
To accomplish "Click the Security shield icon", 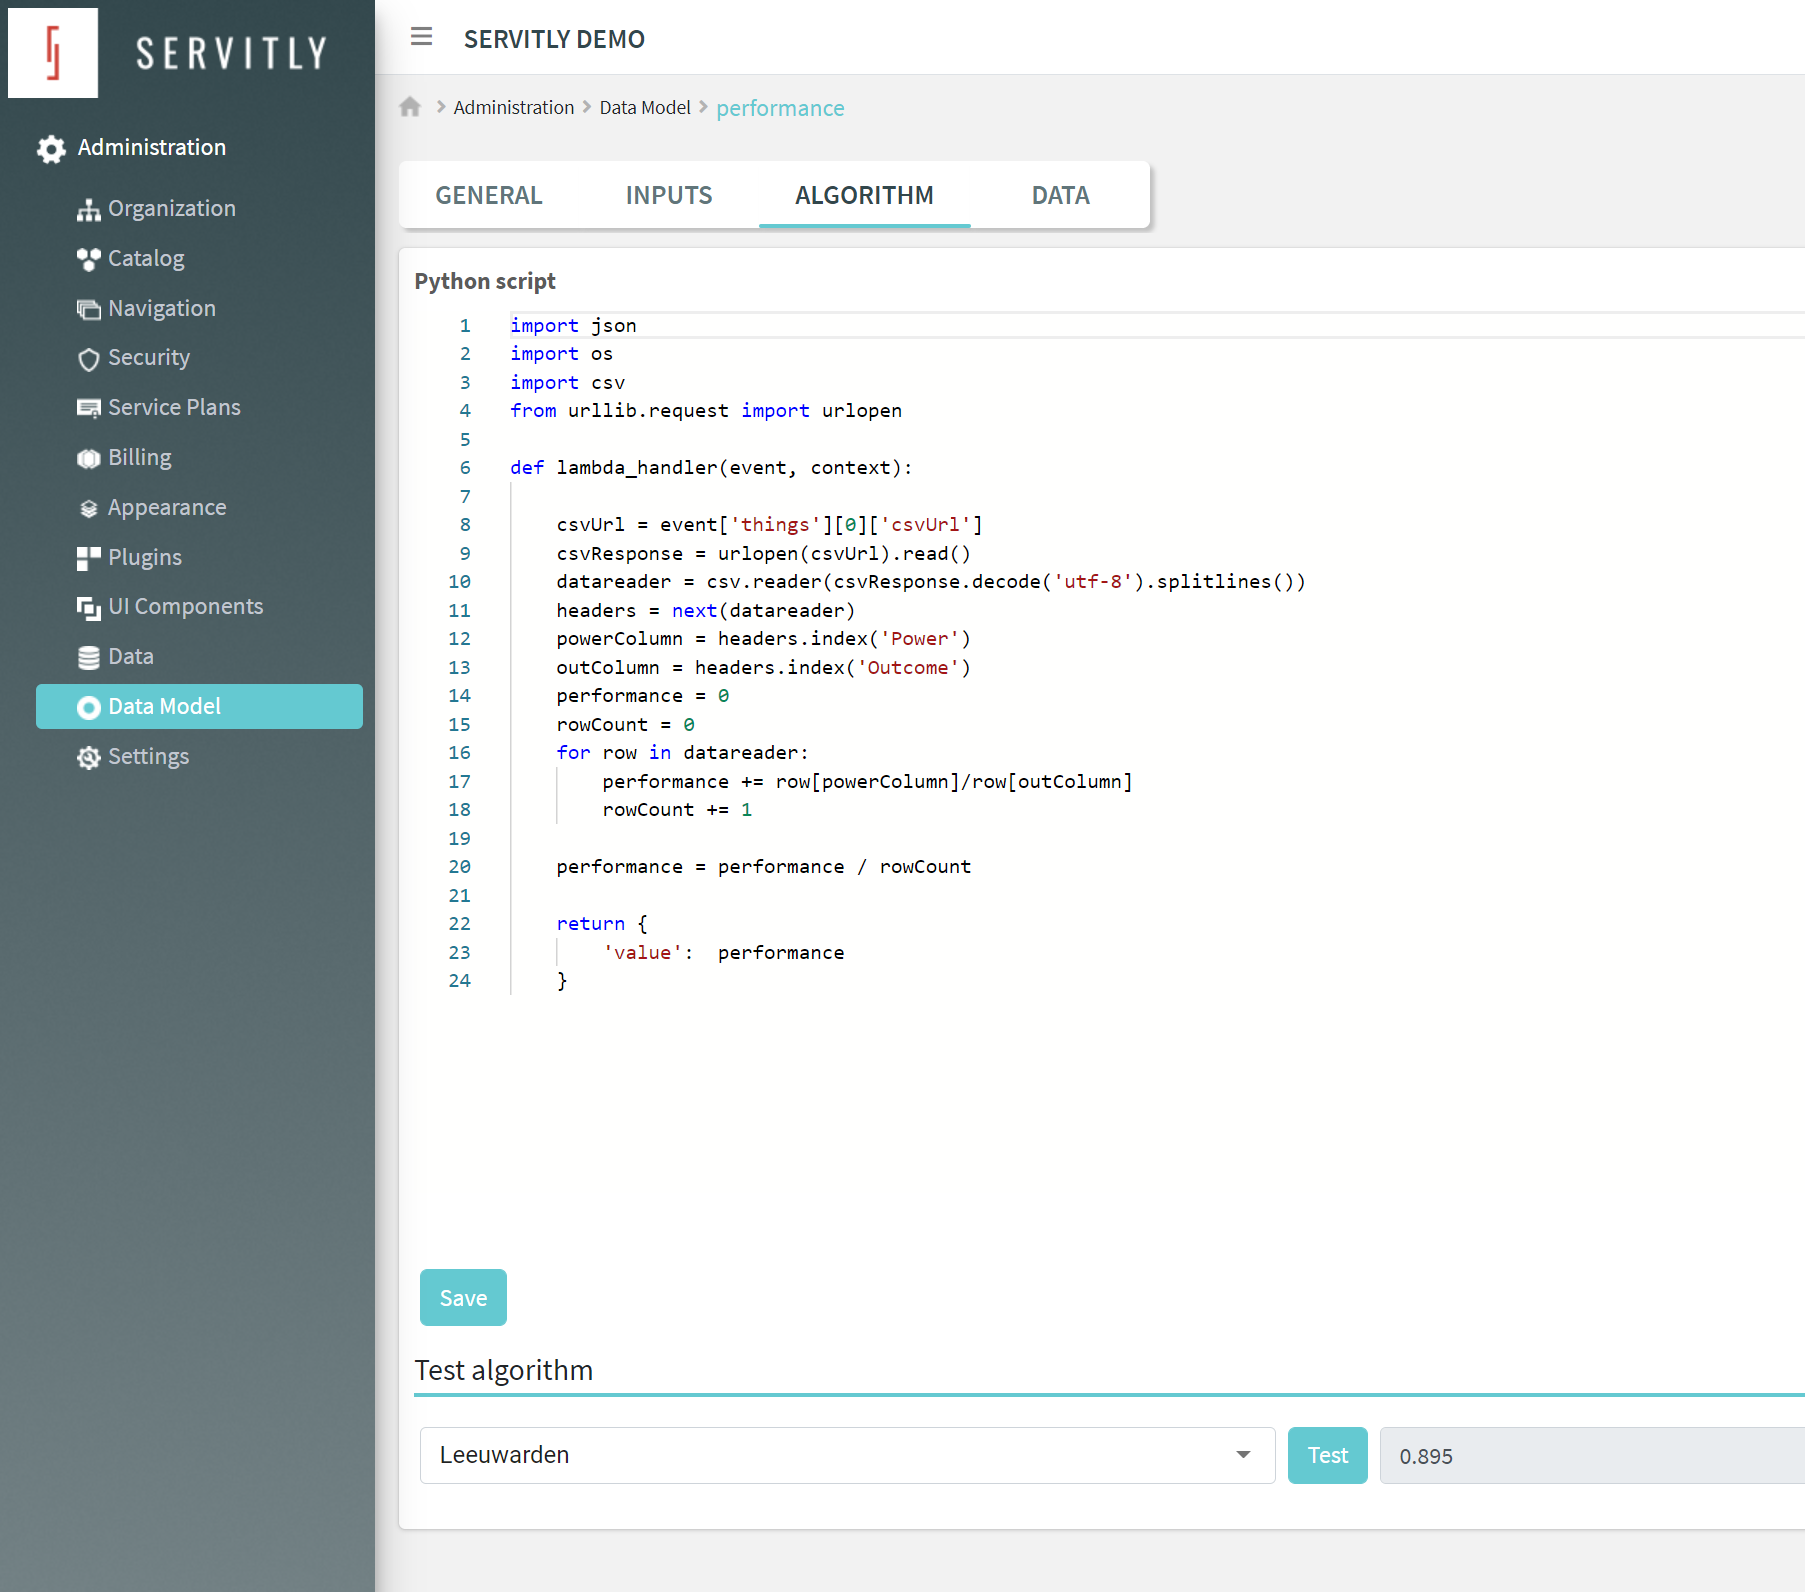I will tap(89, 359).
